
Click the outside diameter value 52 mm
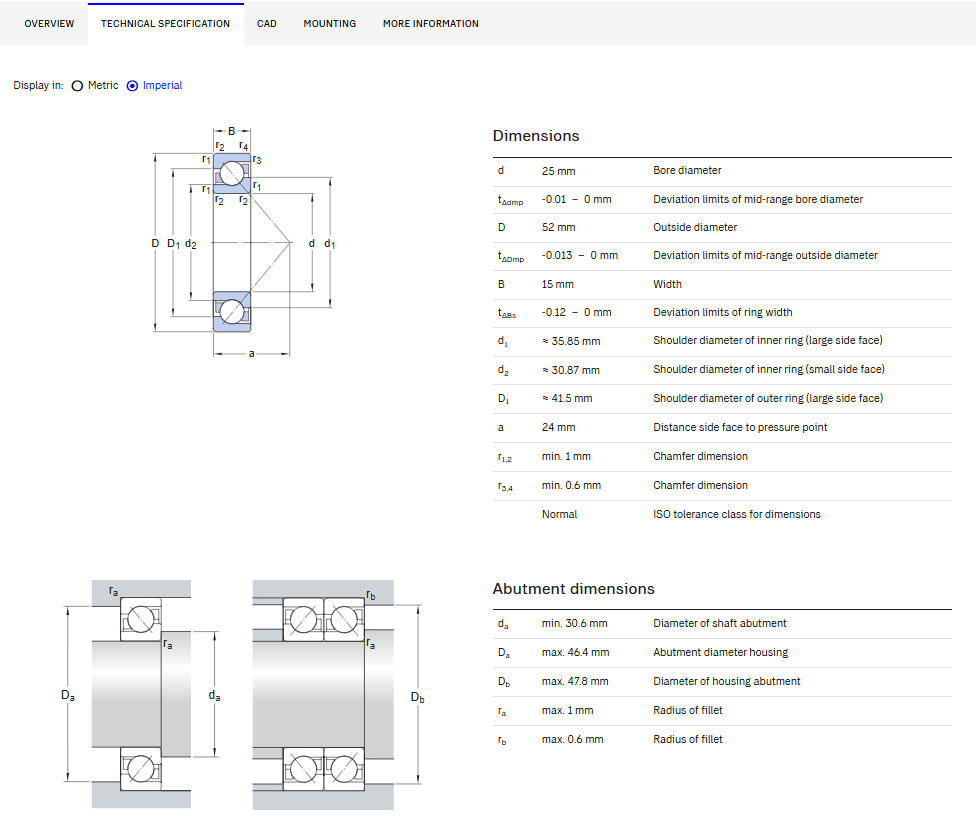click(x=558, y=228)
